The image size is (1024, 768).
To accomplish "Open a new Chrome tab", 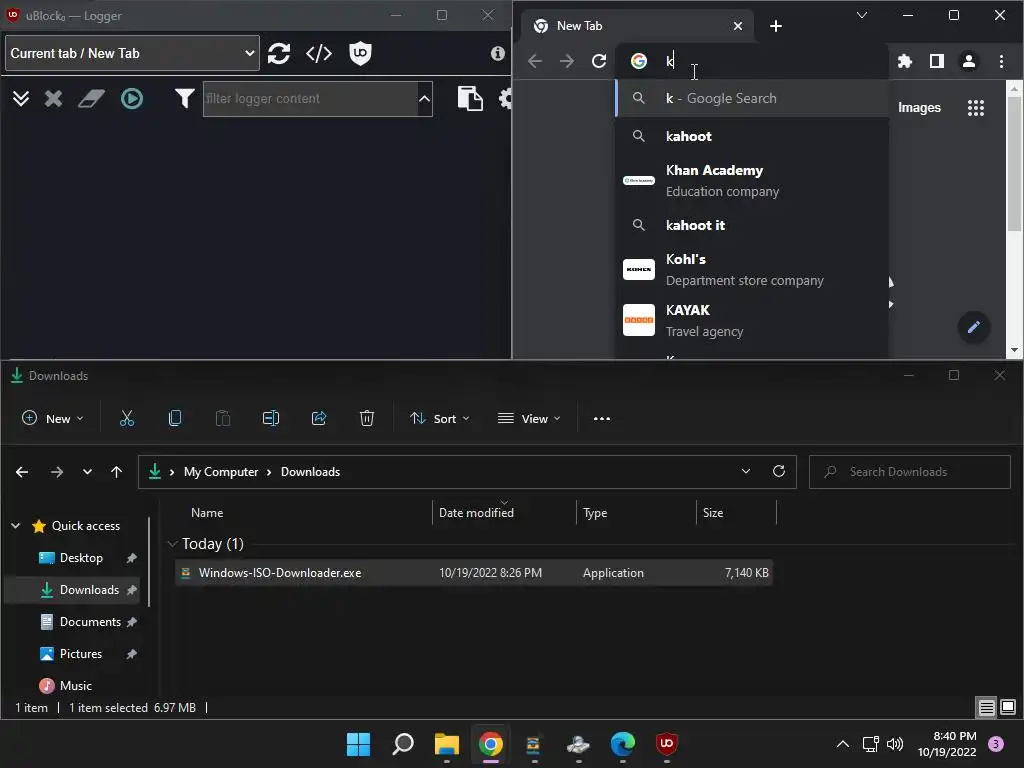I will click(776, 26).
